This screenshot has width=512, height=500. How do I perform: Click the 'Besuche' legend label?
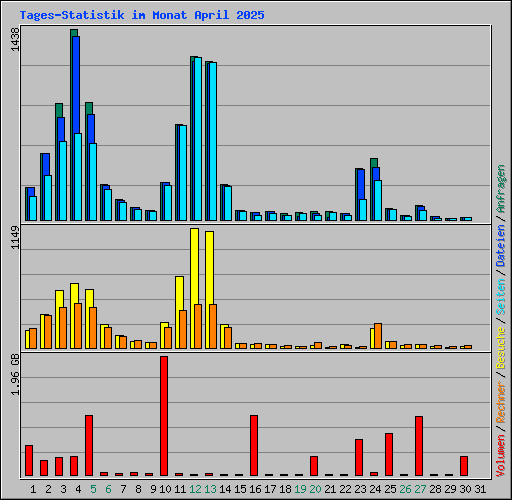(x=501, y=348)
